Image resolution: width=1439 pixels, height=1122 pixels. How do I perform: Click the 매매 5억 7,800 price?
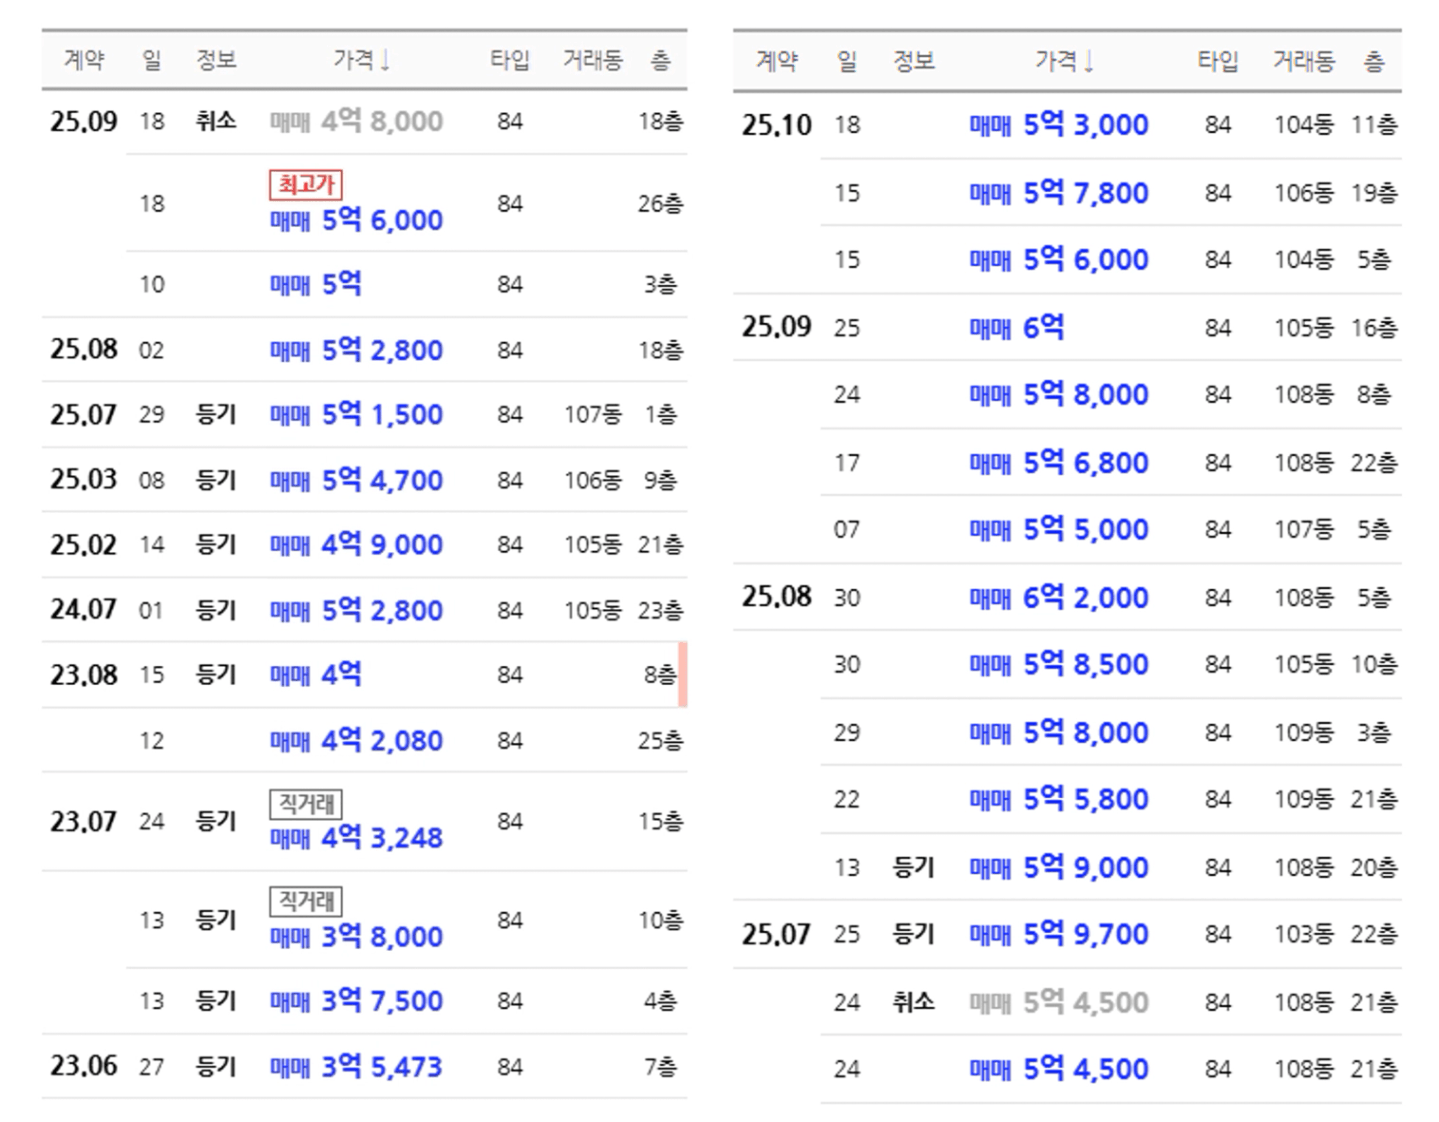[x=1058, y=193]
